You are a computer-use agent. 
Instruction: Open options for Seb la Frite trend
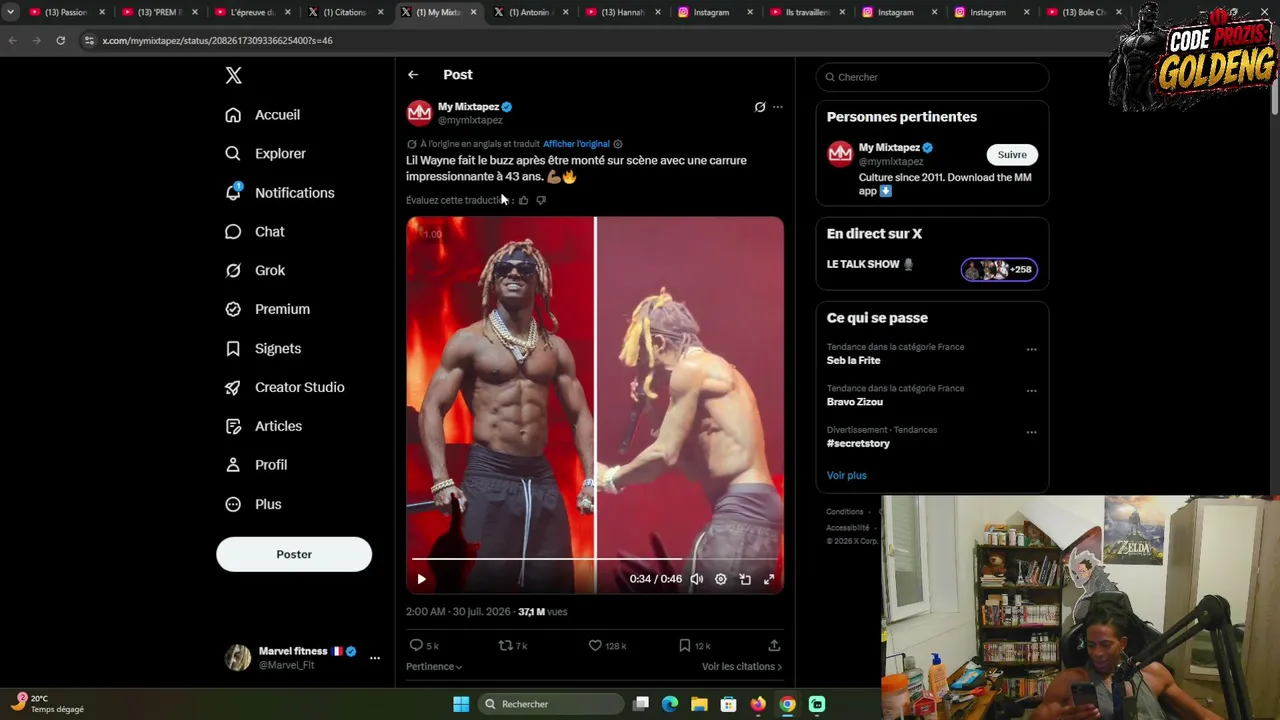tap(1031, 350)
